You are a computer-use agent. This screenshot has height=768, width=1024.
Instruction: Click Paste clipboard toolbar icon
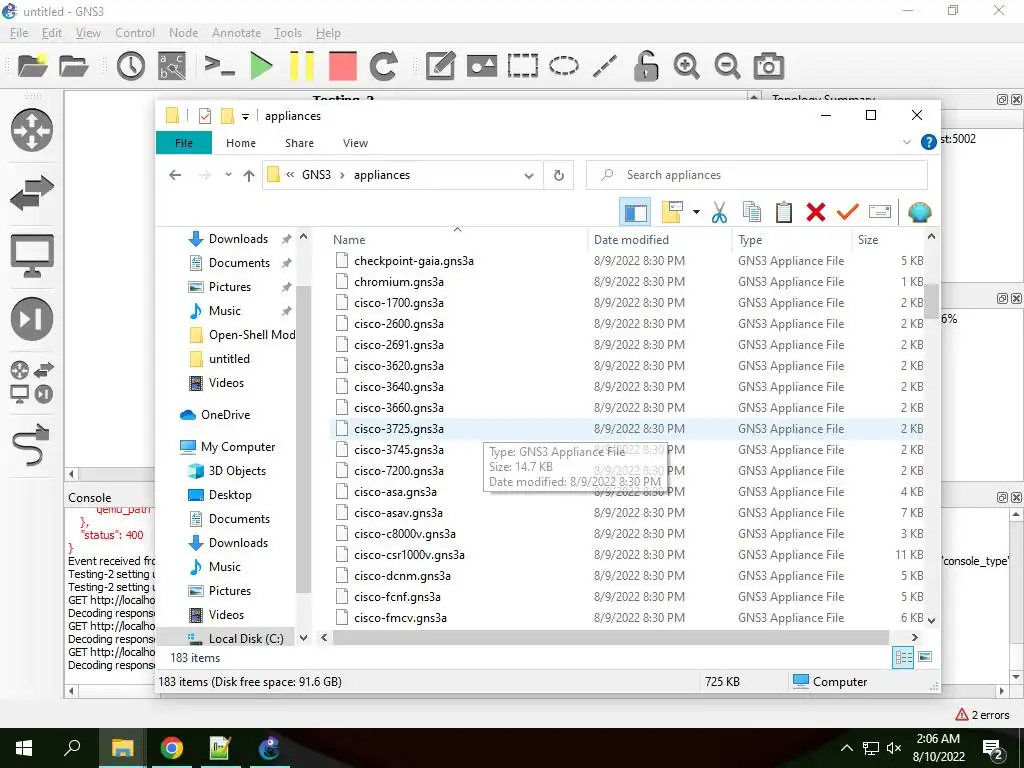(x=784, y=212)
